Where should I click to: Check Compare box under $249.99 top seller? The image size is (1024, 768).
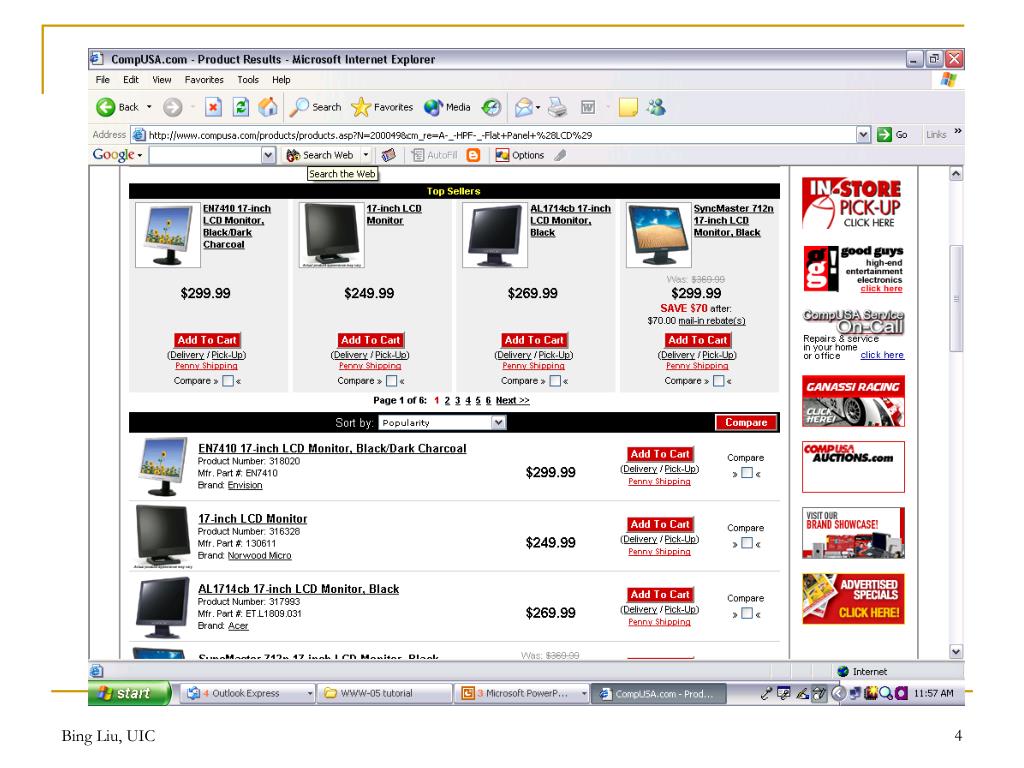(391, 381)
